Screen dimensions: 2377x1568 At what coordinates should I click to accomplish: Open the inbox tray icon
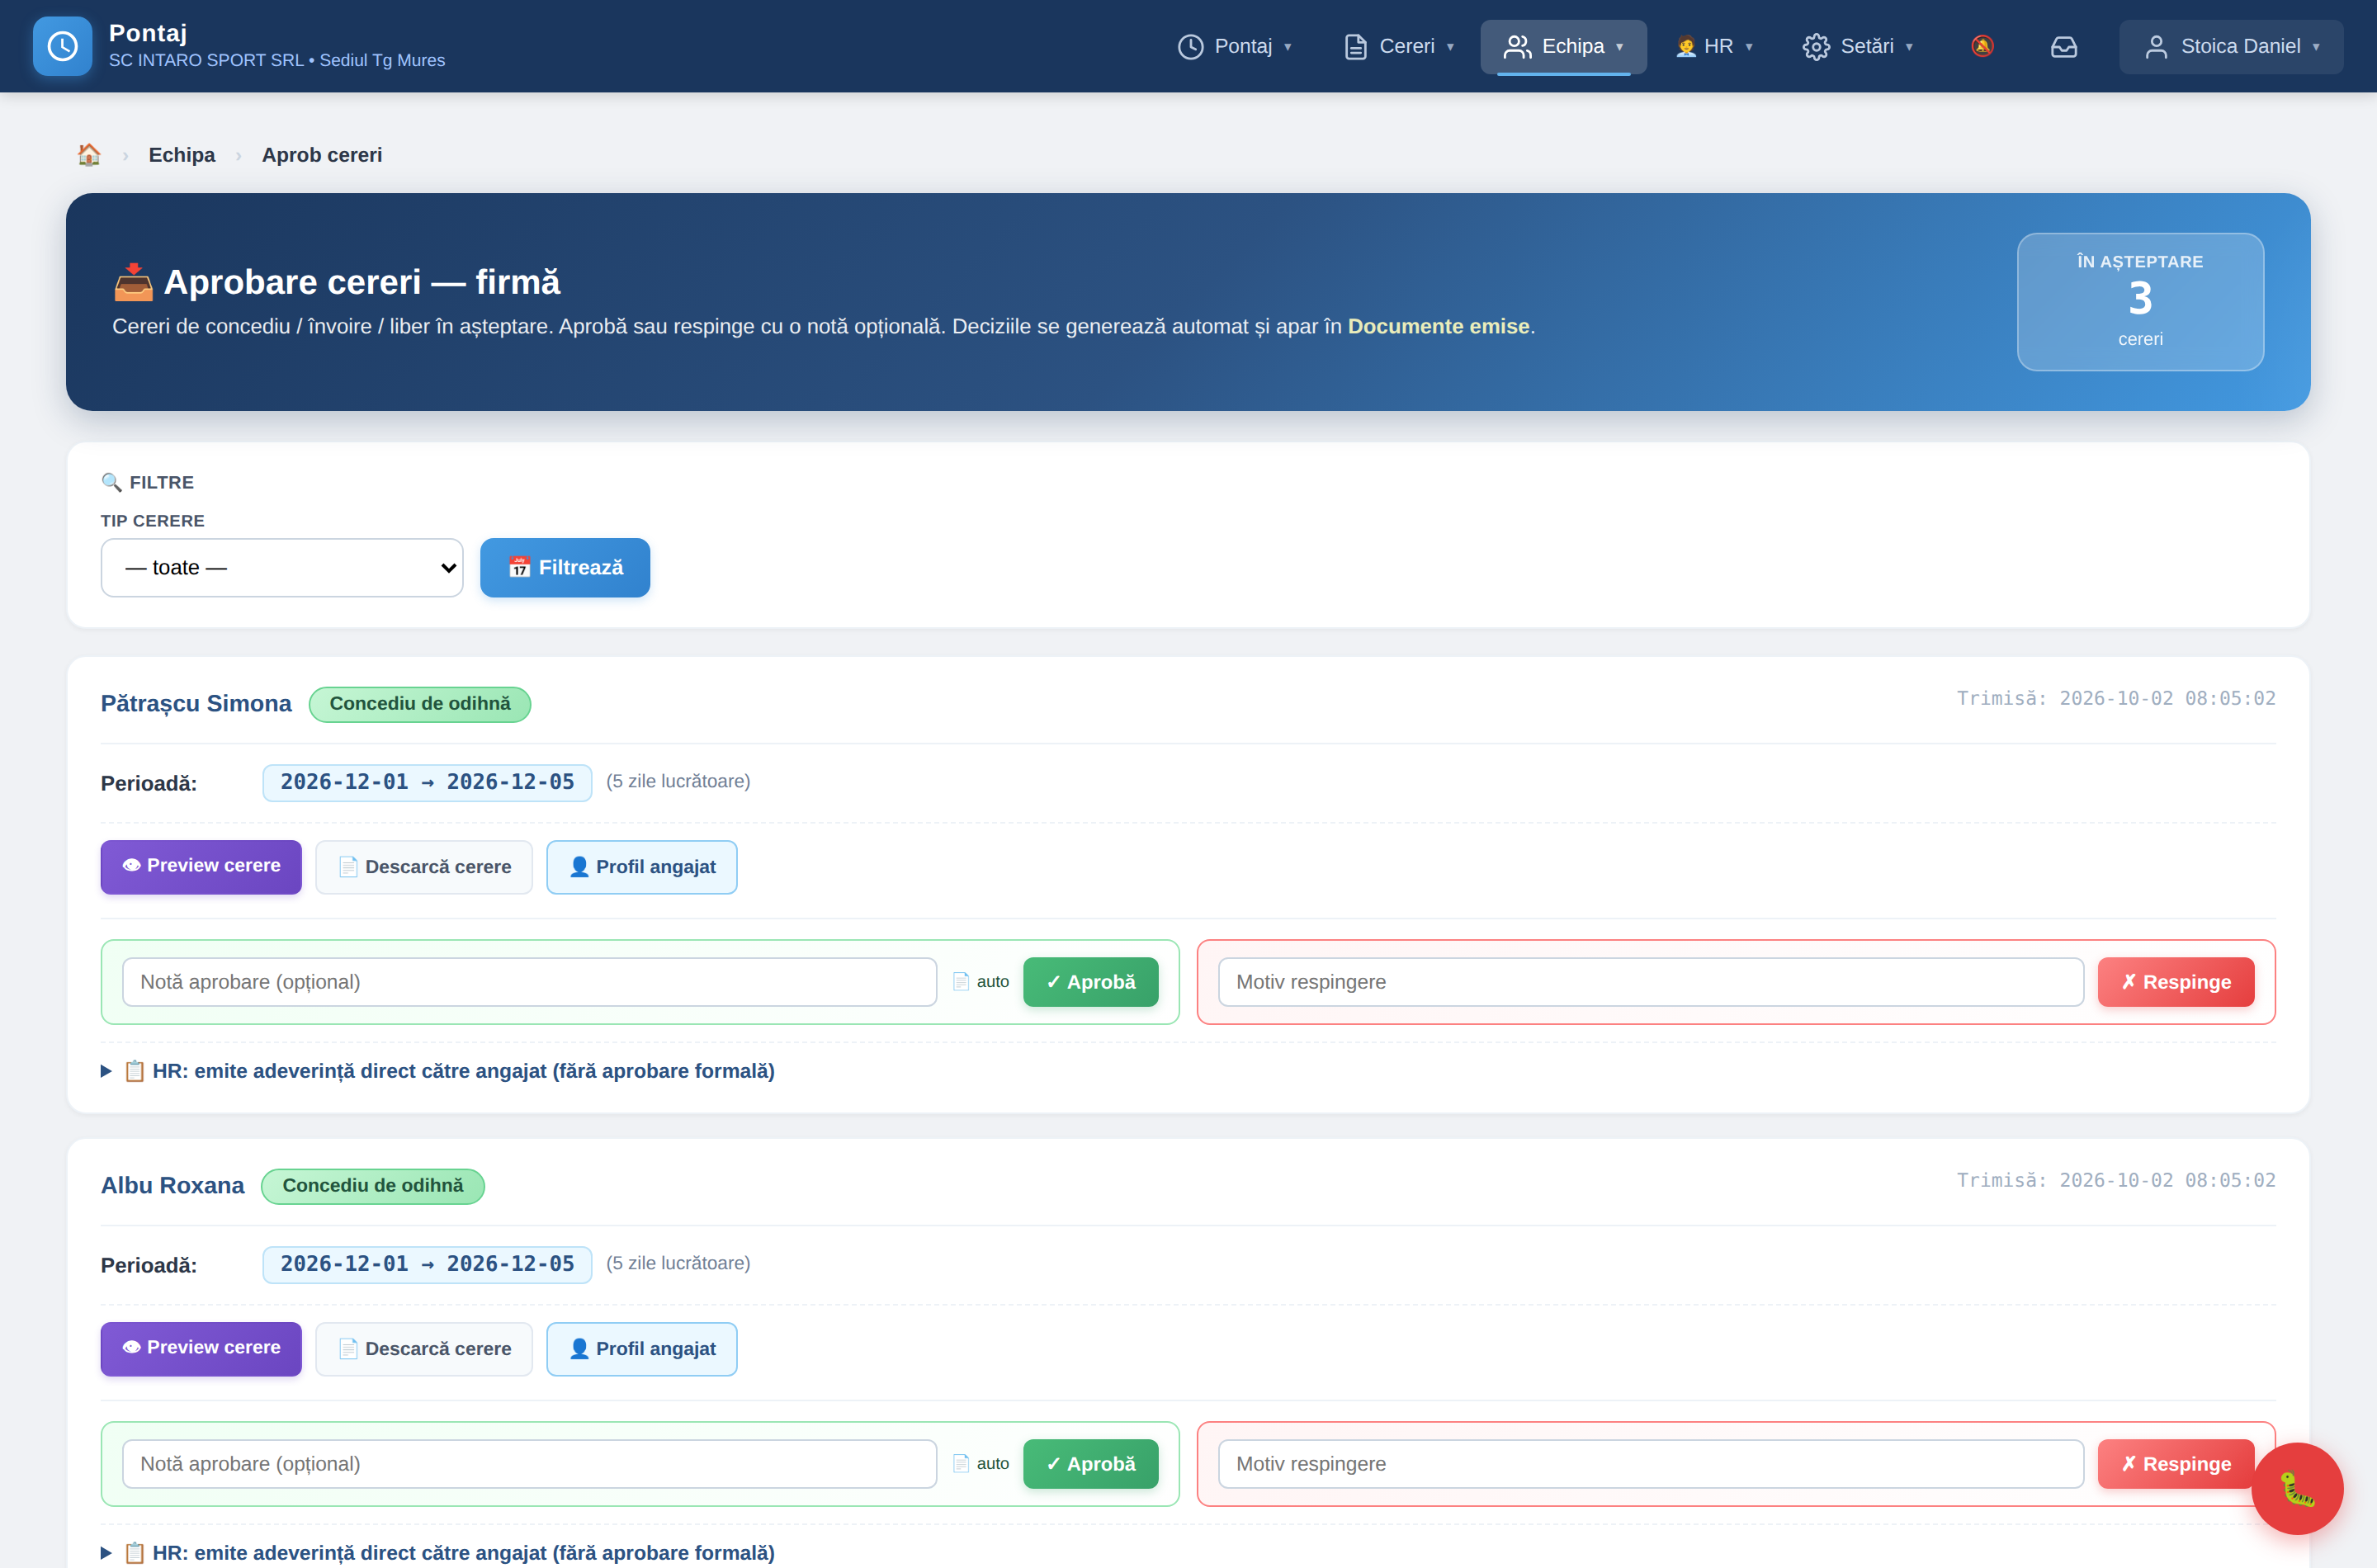[x=2064, y=46]
